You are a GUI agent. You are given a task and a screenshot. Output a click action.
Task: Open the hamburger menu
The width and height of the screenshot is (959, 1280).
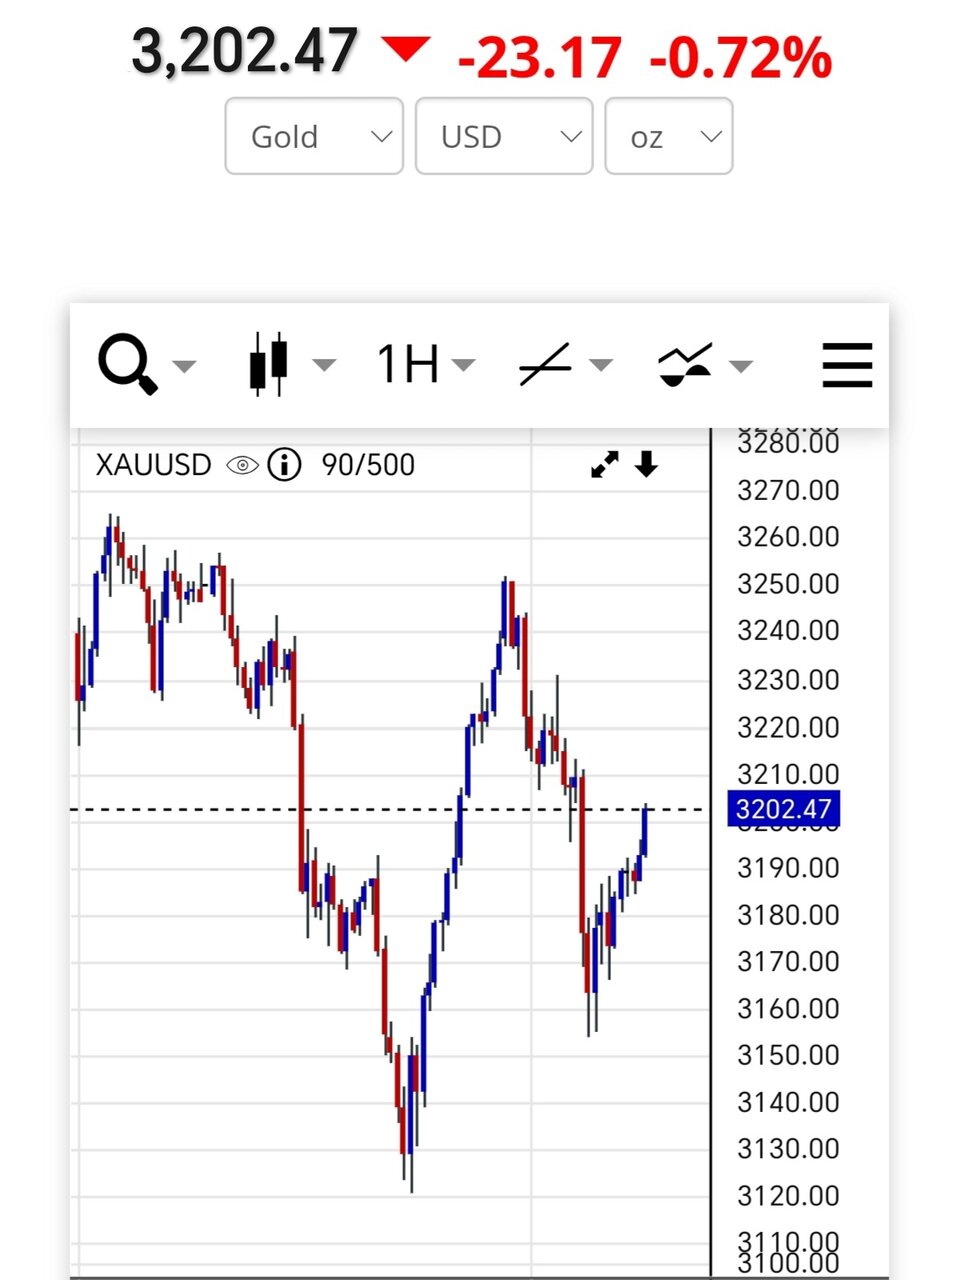[846, 364]
